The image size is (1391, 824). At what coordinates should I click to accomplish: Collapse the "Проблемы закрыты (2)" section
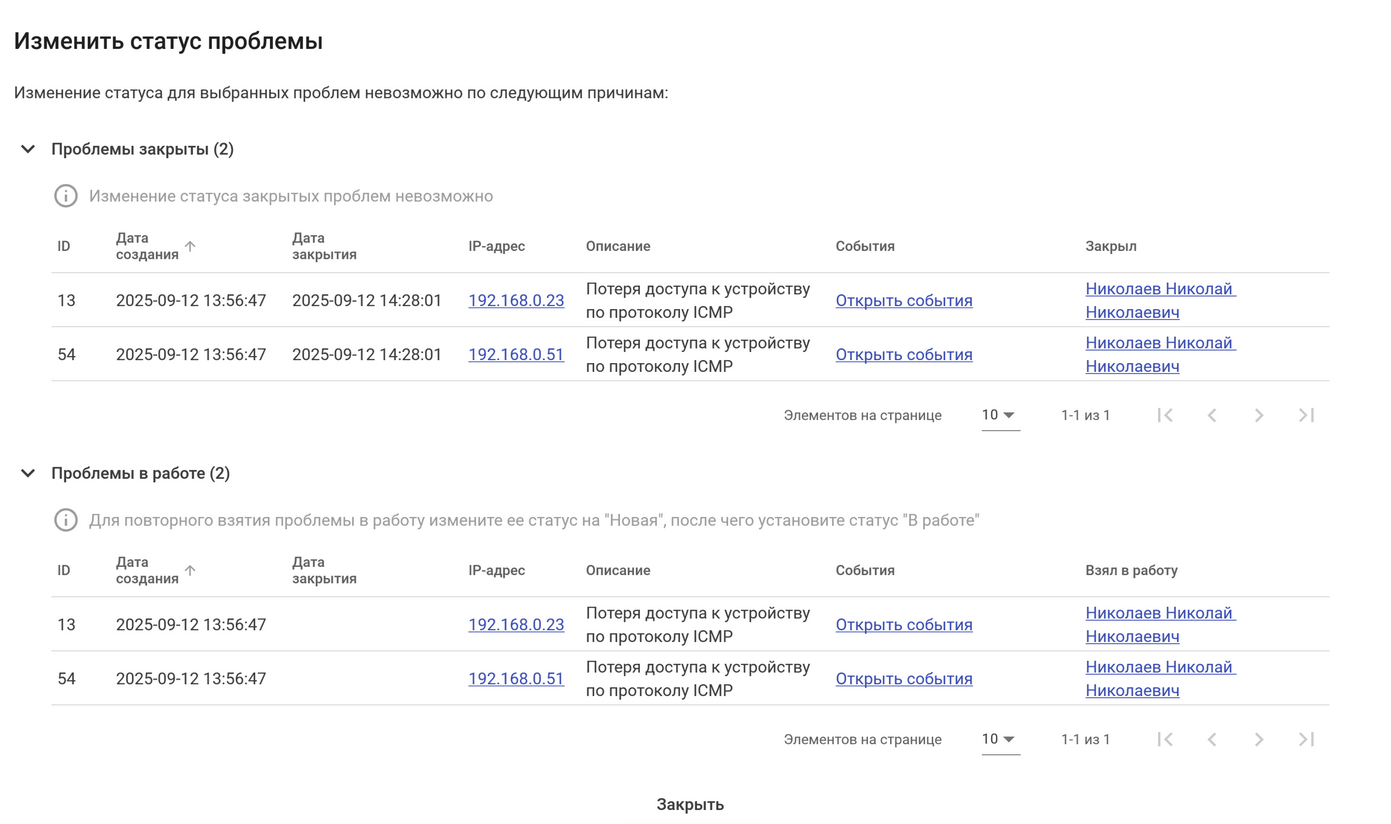(28, 149)
